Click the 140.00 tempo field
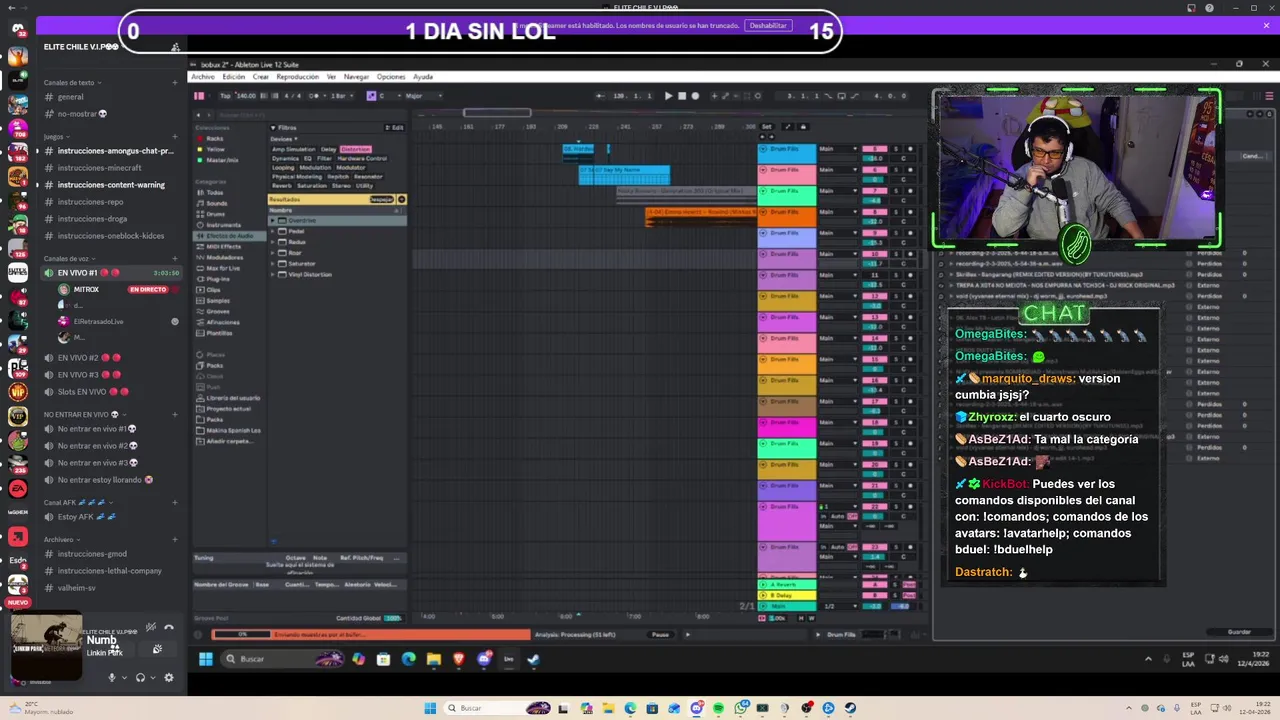 [x=246, y=96]
